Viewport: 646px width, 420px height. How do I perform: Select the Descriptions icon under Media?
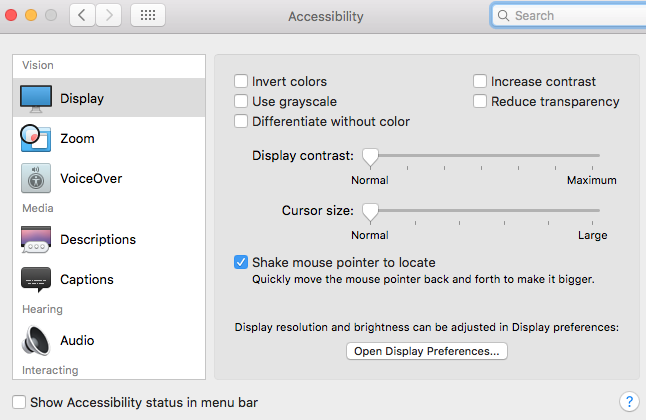pos(36,239)
